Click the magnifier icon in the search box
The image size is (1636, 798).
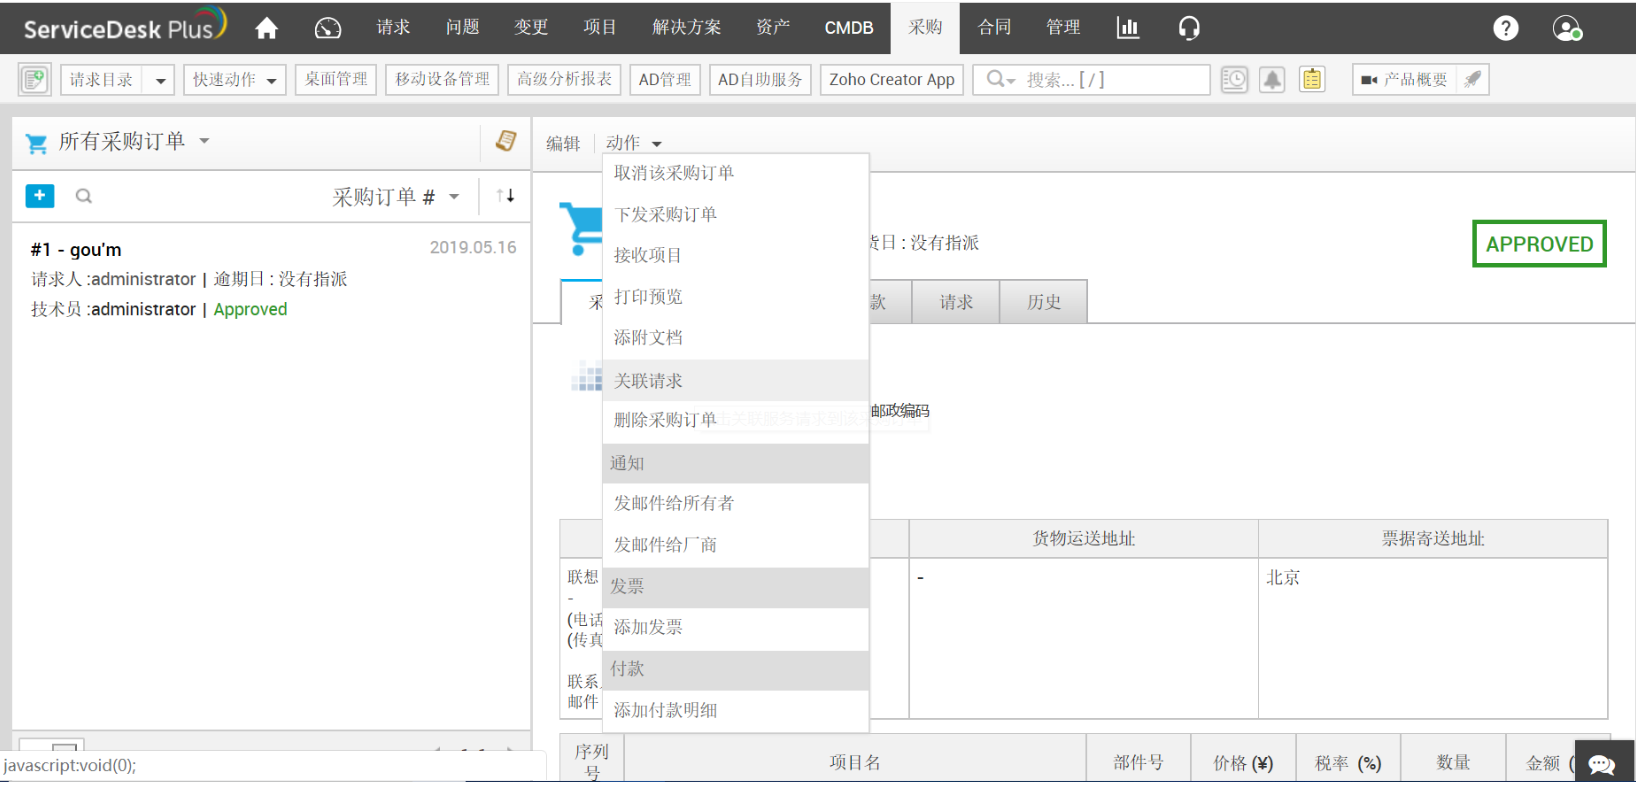click(x=996, y=79)
